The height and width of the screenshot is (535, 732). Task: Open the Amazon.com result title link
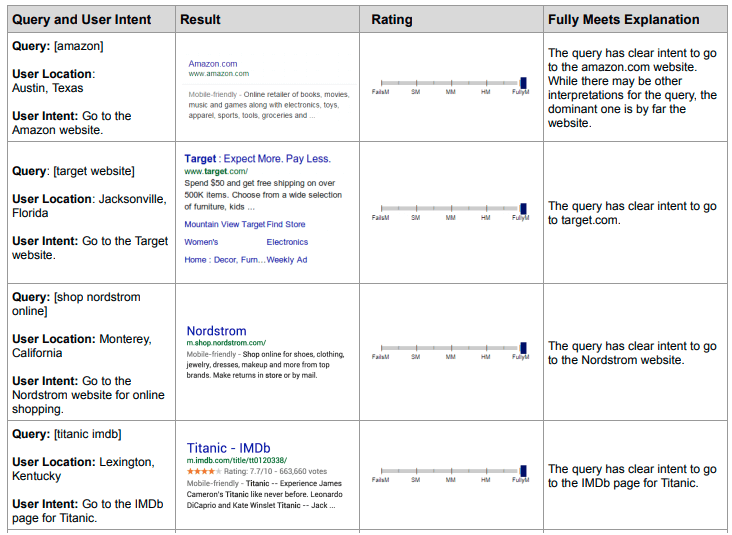point(213,63)
